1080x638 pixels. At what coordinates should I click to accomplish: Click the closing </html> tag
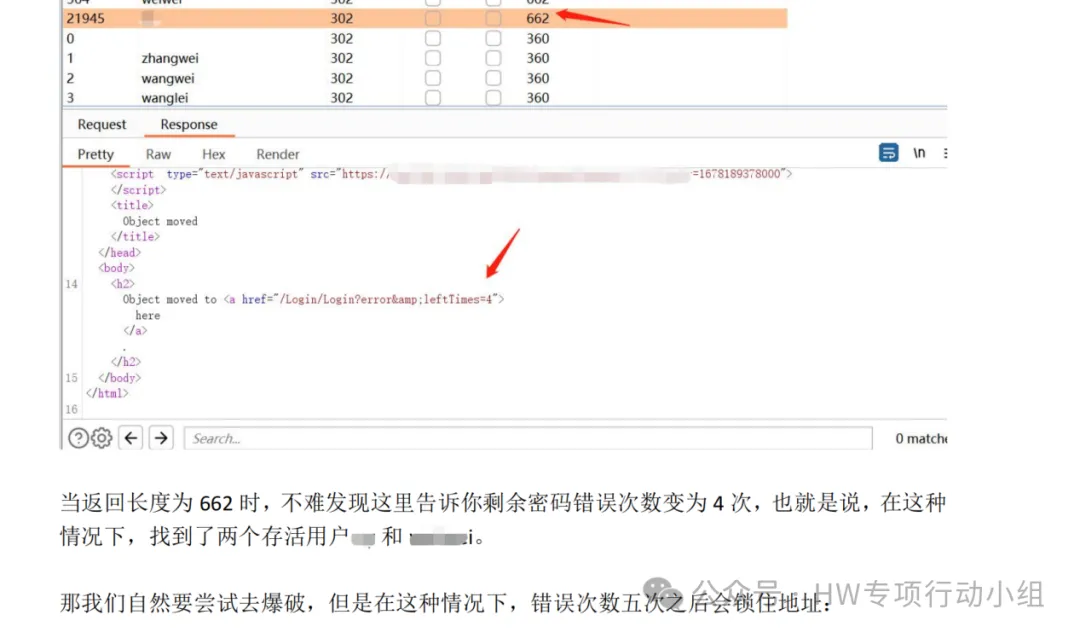pyautogui.click(x=107, y=393)
